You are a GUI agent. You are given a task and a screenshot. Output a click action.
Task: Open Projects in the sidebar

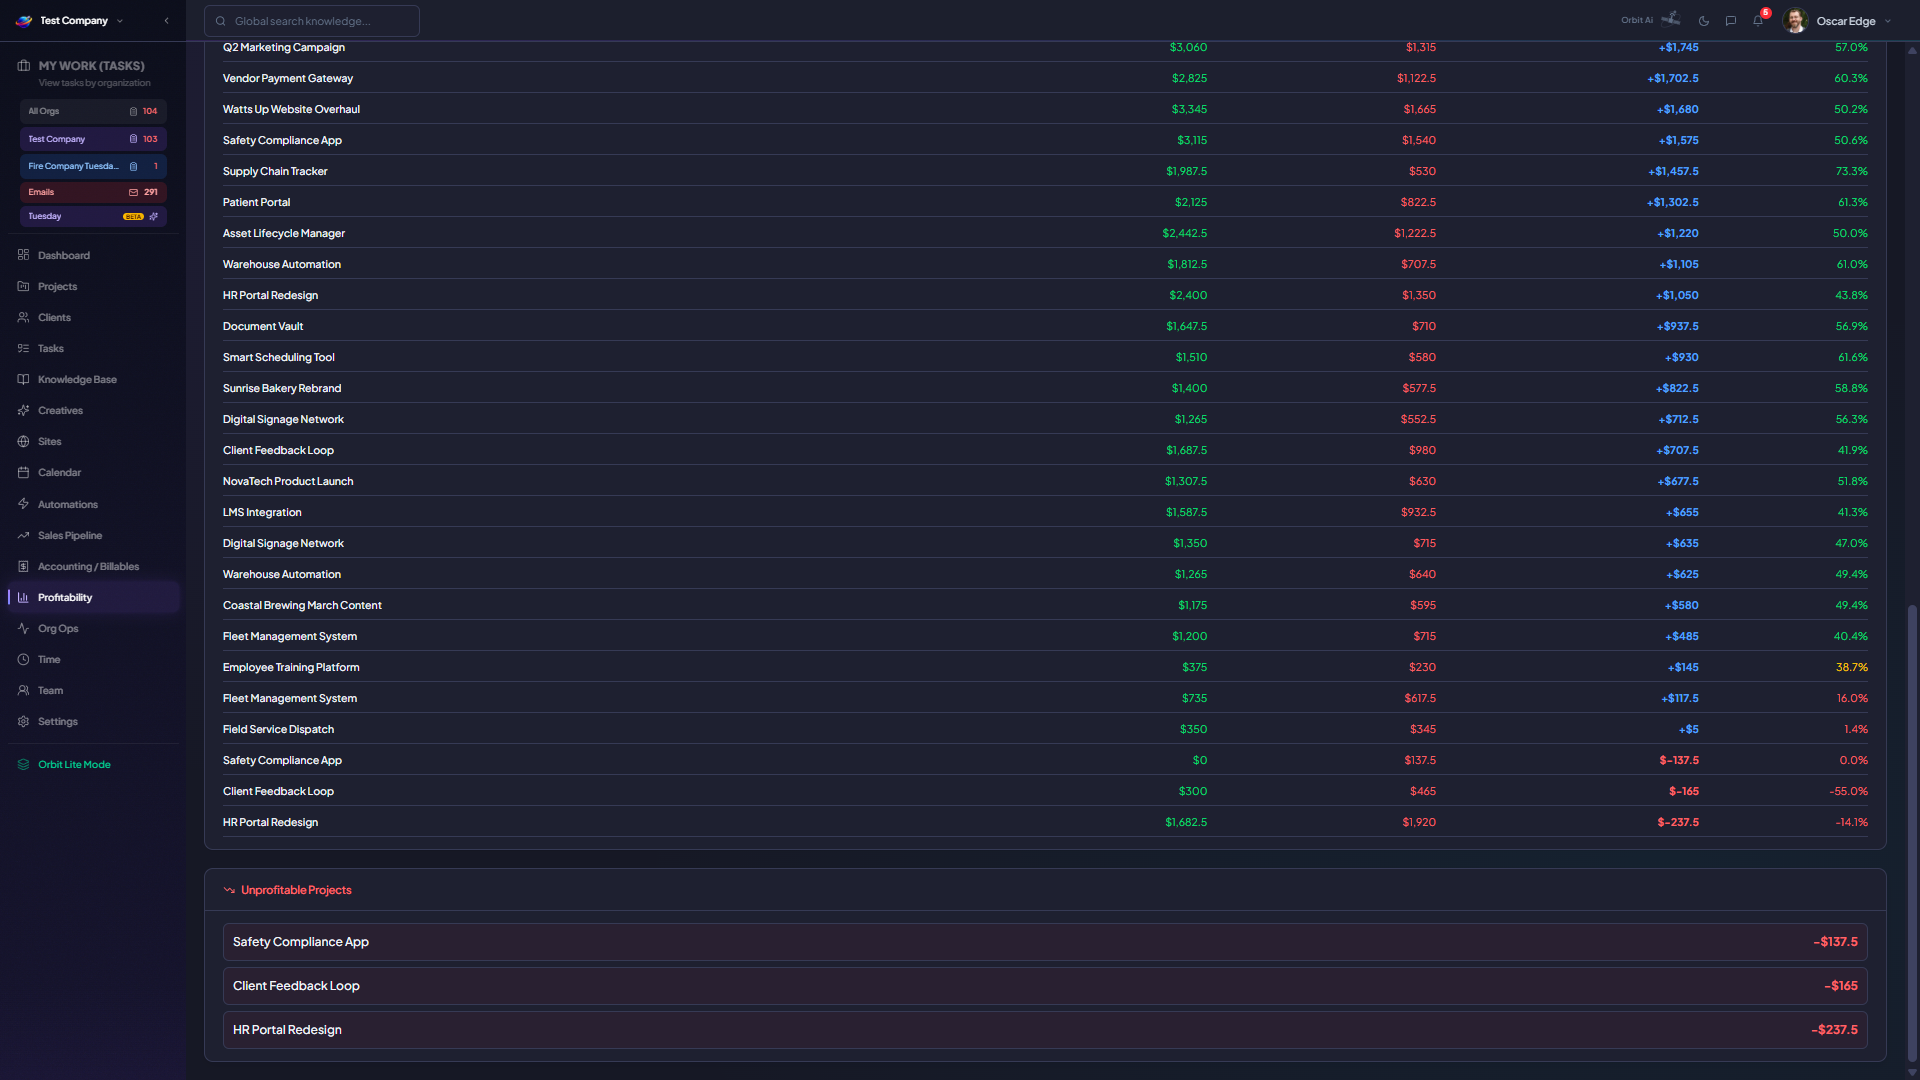pyautogui.click(x=92, y=286)
